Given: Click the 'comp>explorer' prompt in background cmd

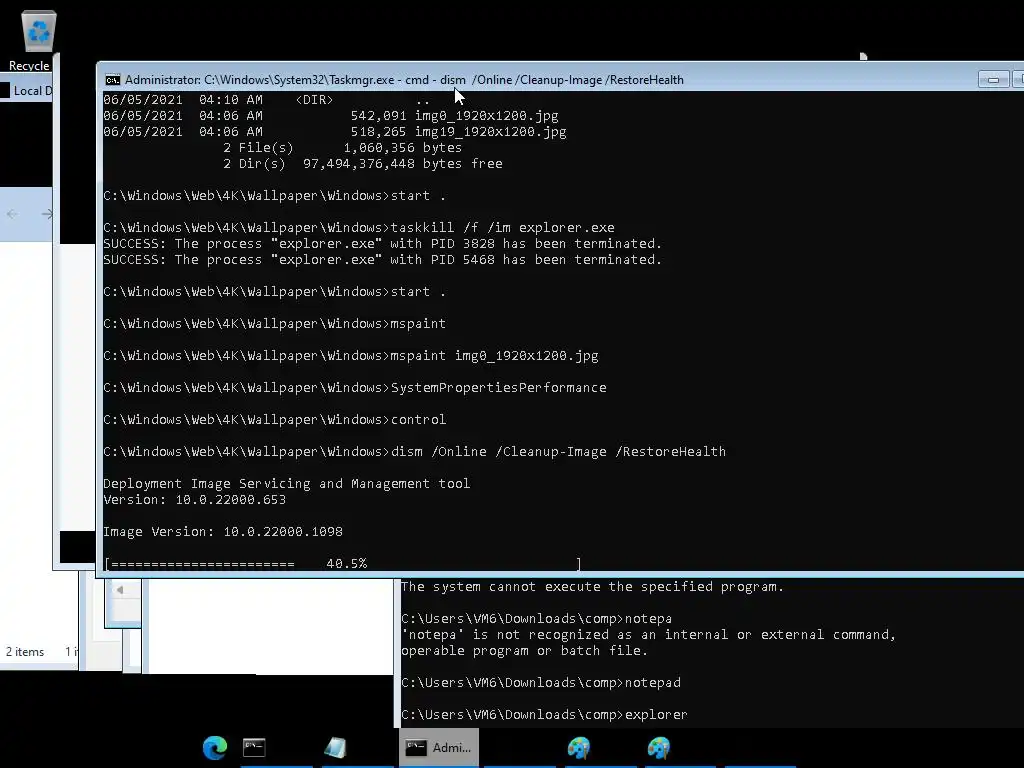Looking at the screenshot, I should (x=544, y=715).
